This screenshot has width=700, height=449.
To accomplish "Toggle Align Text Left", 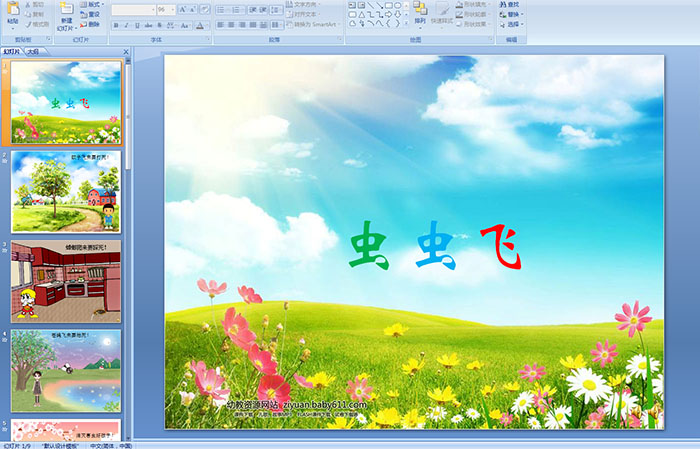I will click(221, 25).
